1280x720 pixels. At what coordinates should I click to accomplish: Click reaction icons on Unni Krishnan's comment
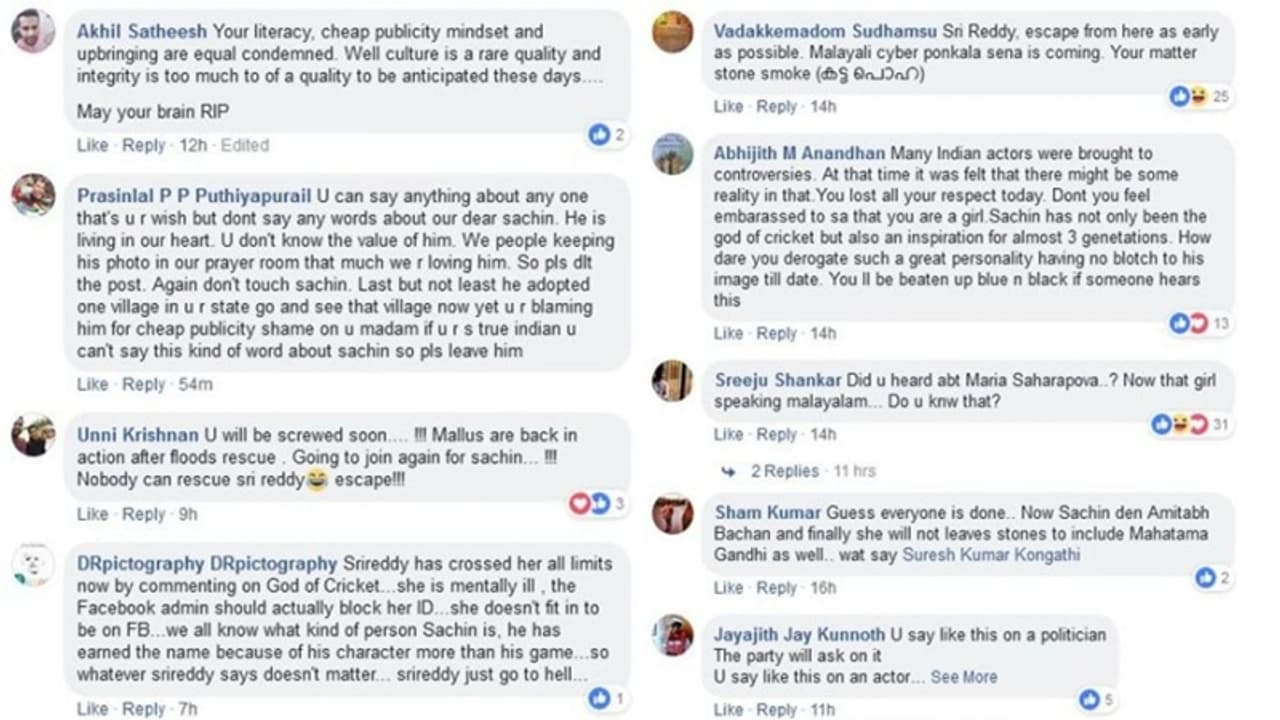[x=589, y=503]
